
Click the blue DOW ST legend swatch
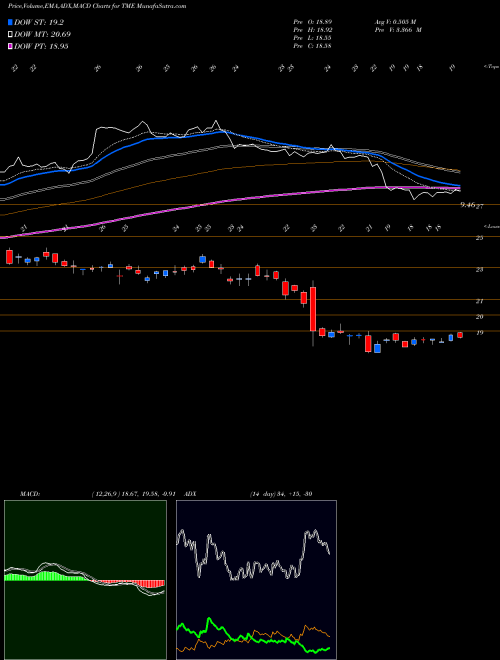[x=10, y=22]
